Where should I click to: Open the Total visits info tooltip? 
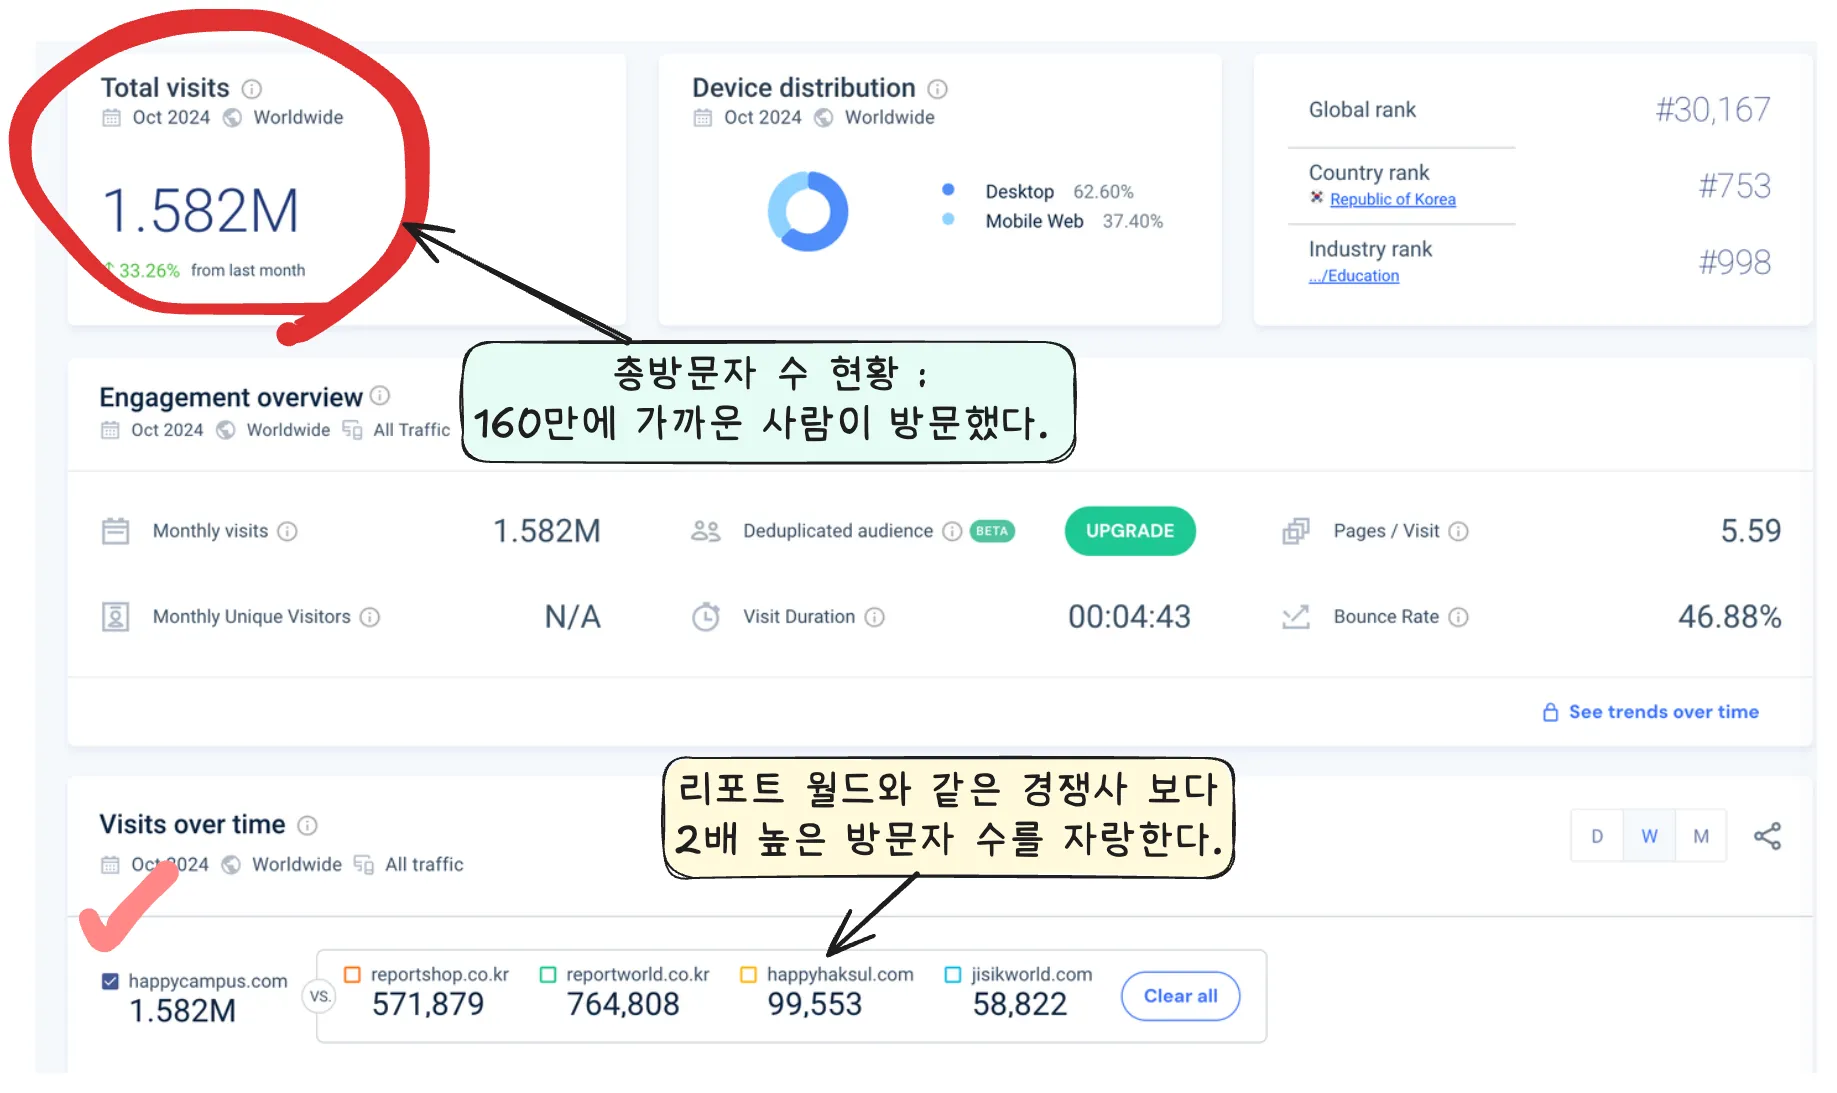click(252, 88)
